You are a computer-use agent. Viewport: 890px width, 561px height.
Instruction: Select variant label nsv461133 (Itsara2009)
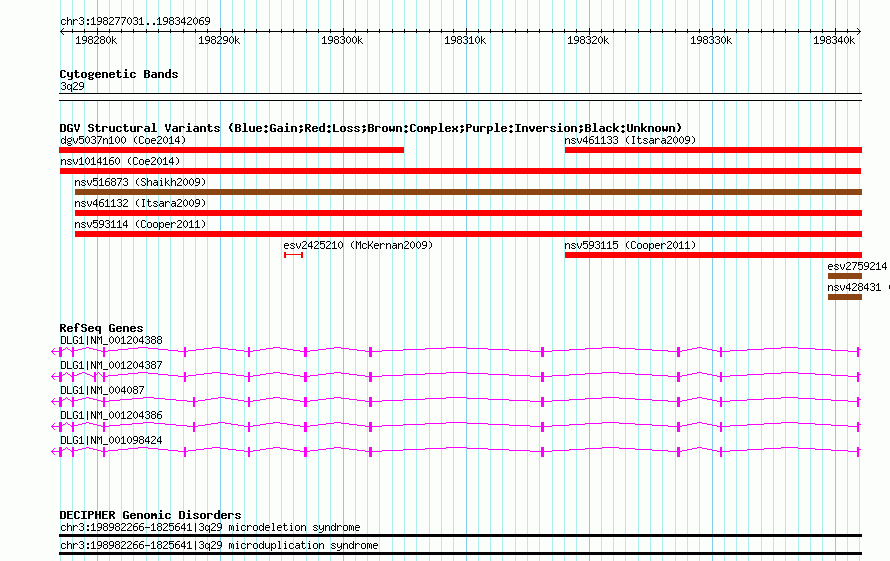(x=630, y=140)
